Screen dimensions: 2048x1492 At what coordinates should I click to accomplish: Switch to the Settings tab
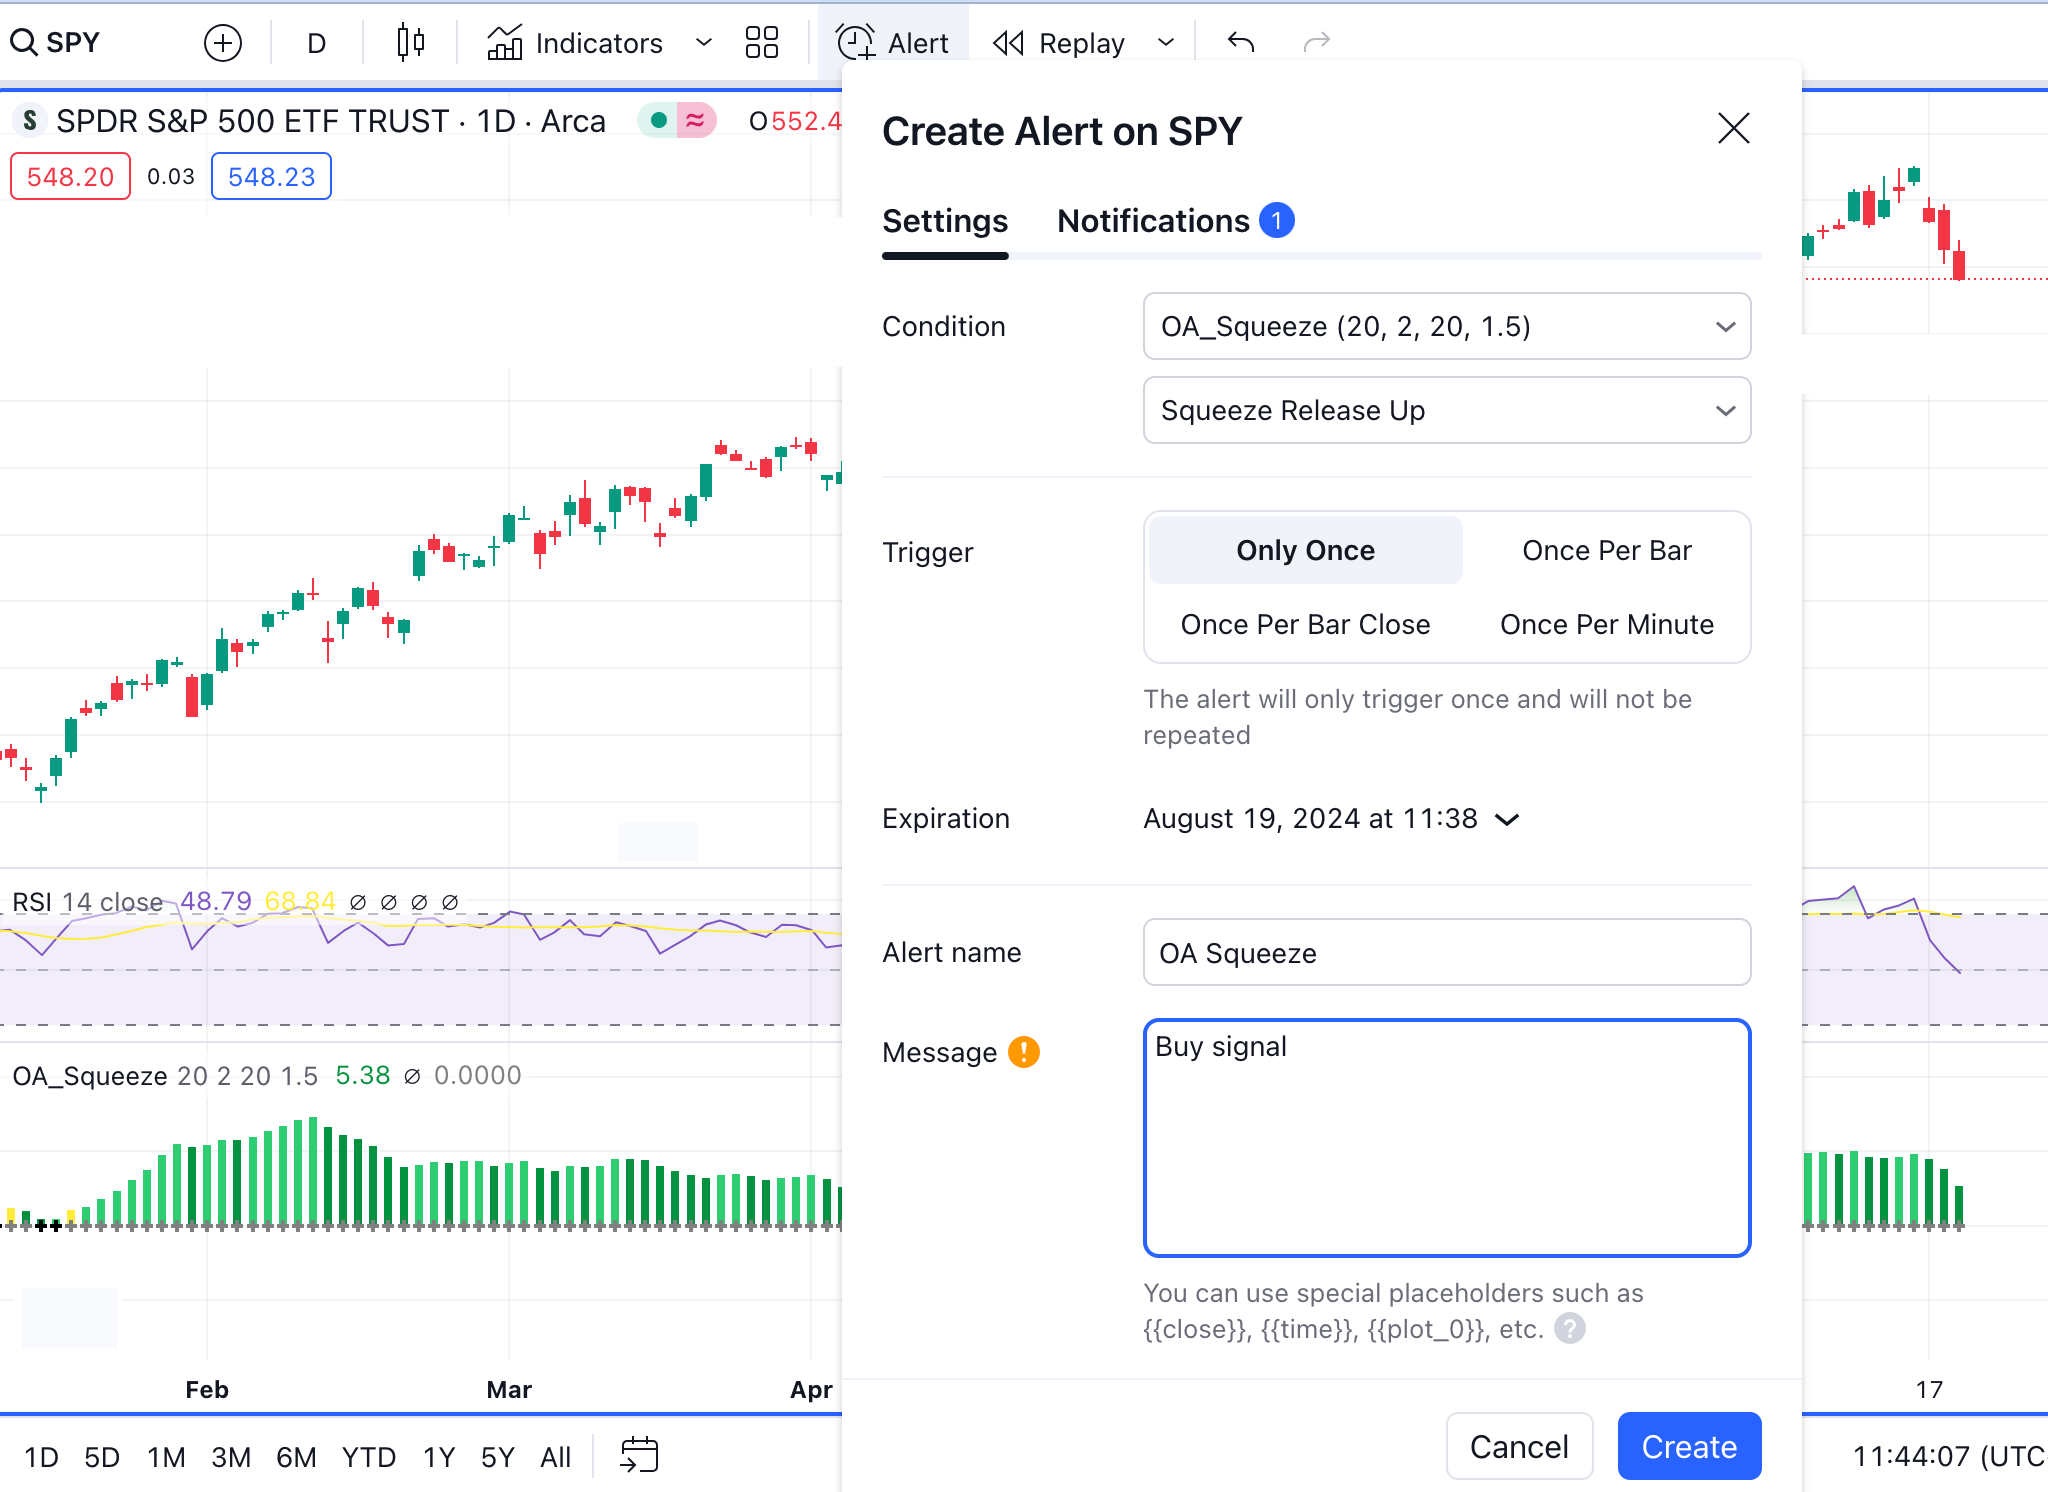(945, 221)
